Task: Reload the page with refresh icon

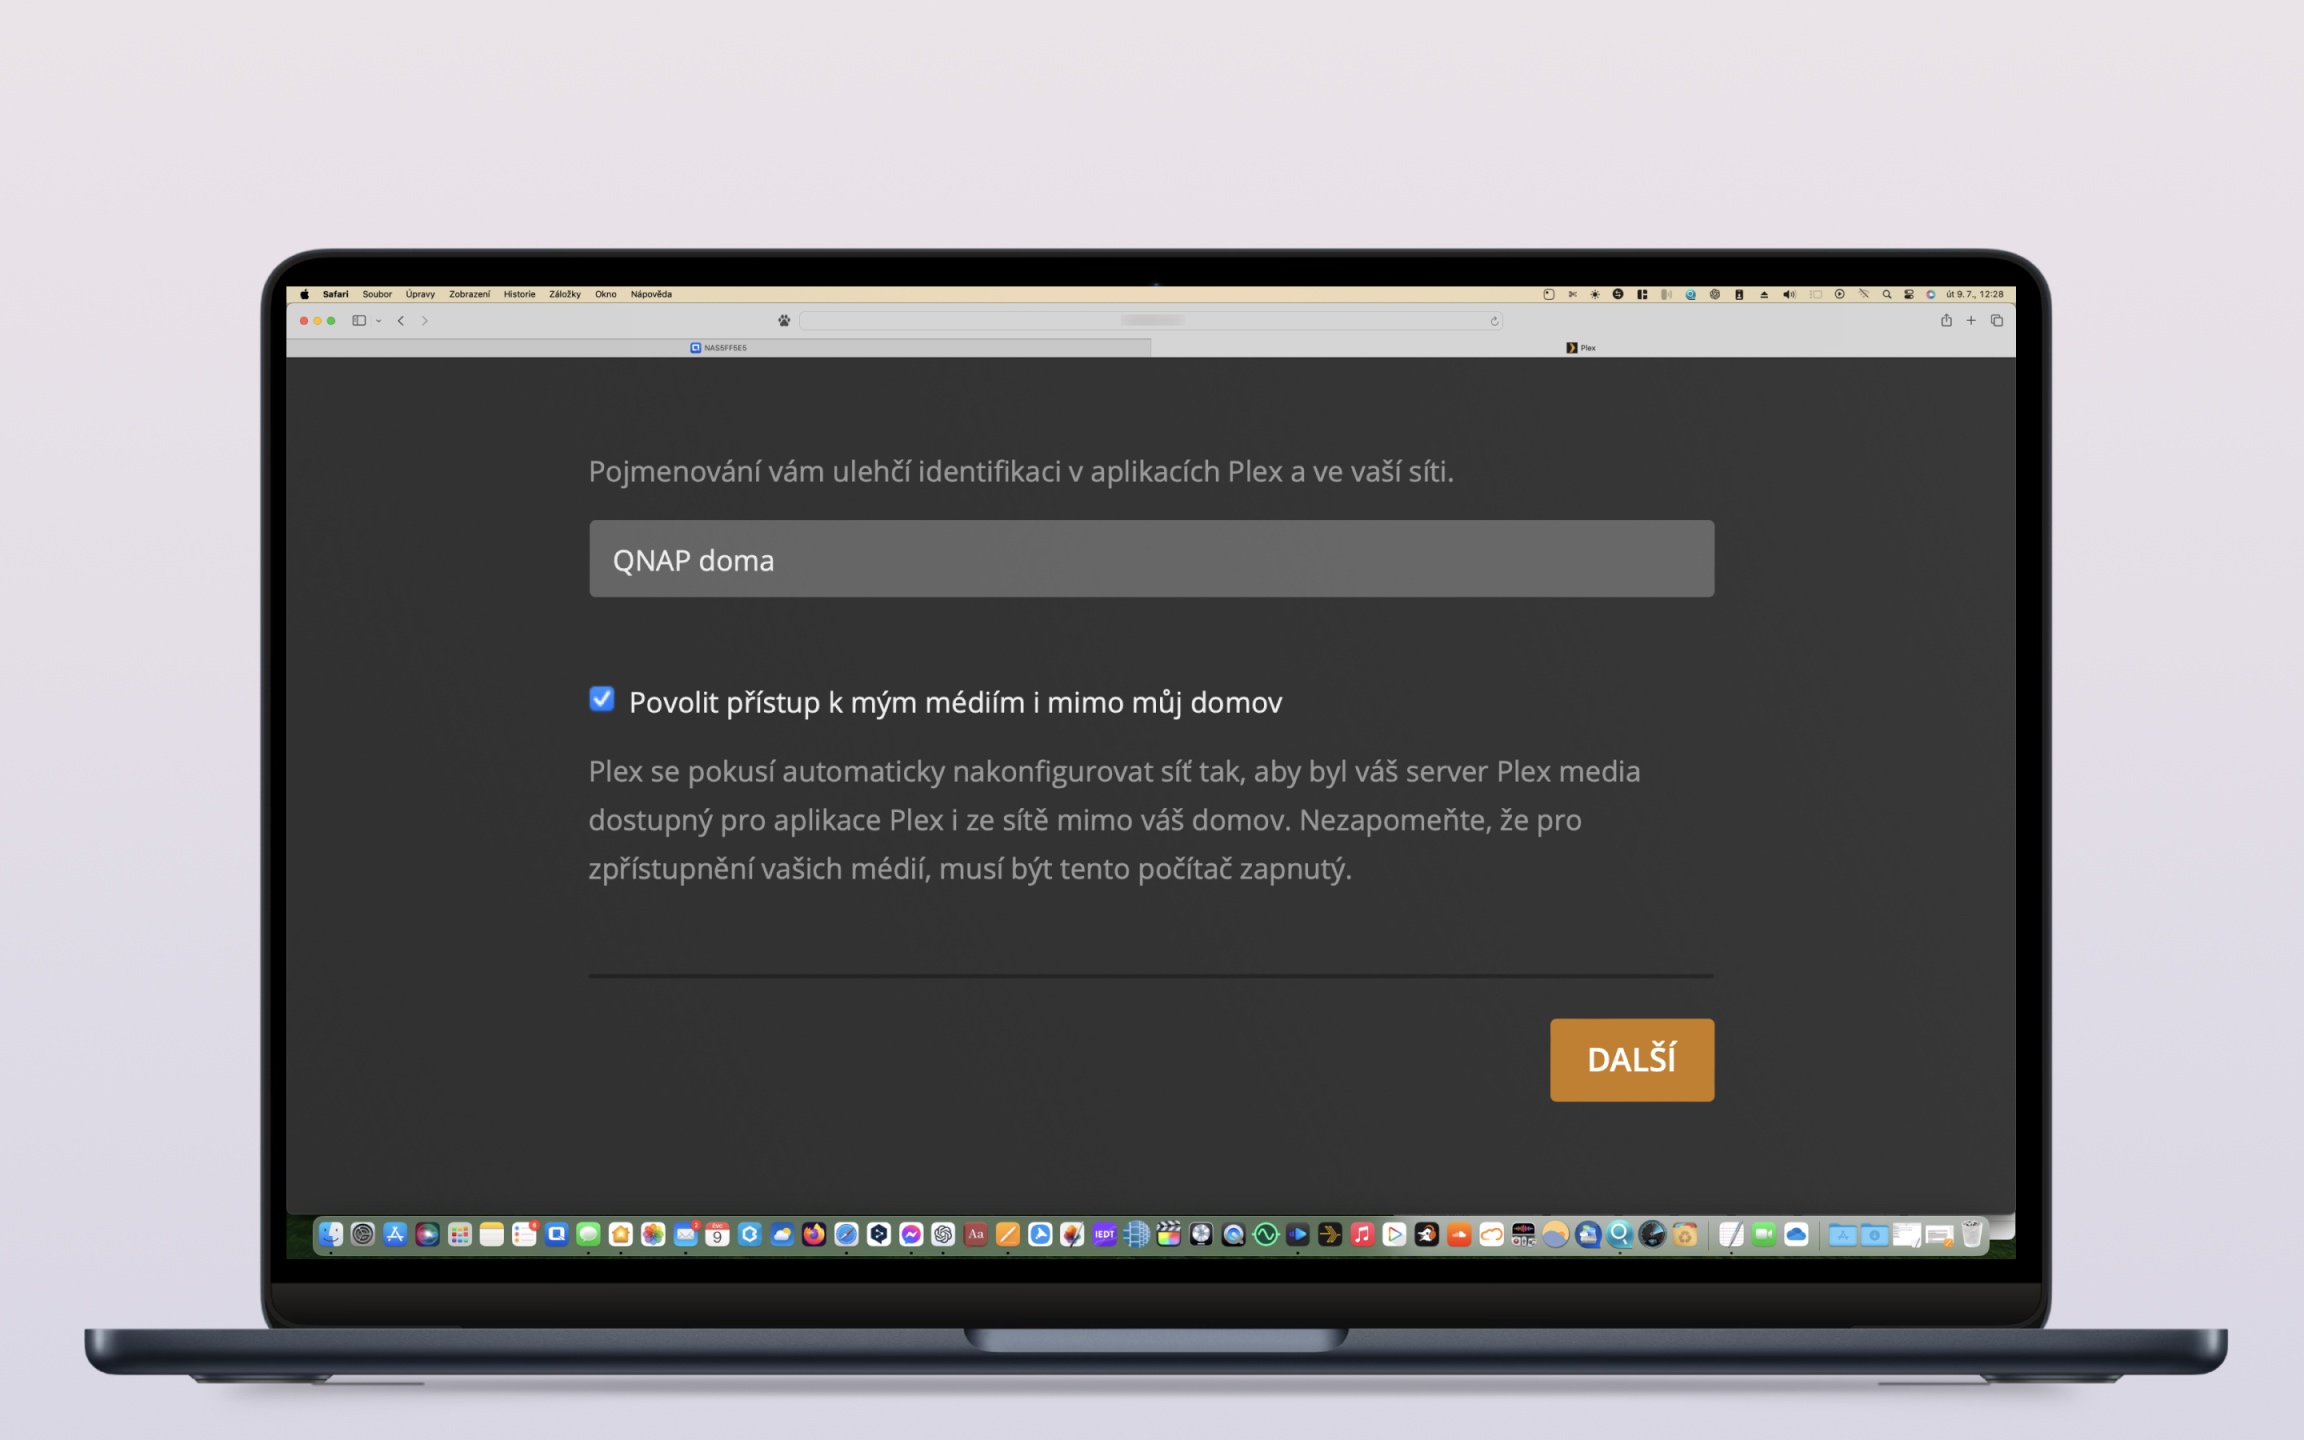Action: [x=1494, y=321]
